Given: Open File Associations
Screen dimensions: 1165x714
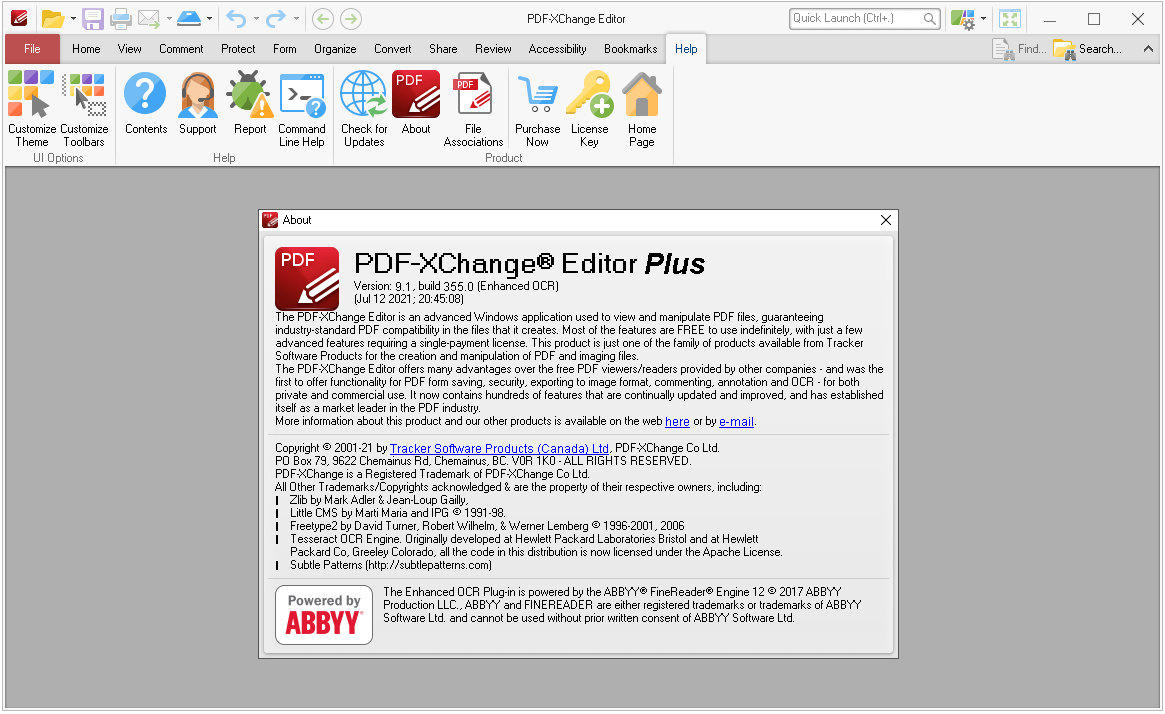Looking at the screenshot, I should (x=473, y=108).
